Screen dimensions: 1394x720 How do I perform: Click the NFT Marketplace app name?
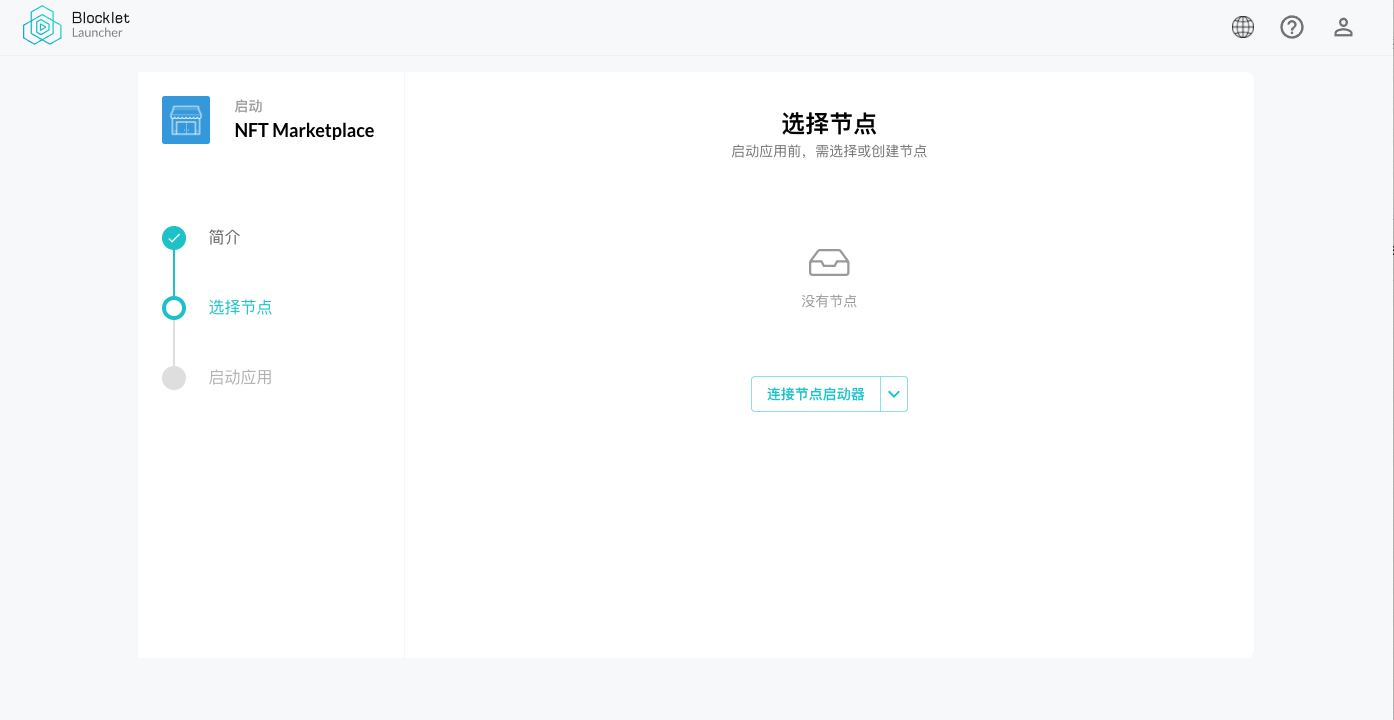click(304, 130)
